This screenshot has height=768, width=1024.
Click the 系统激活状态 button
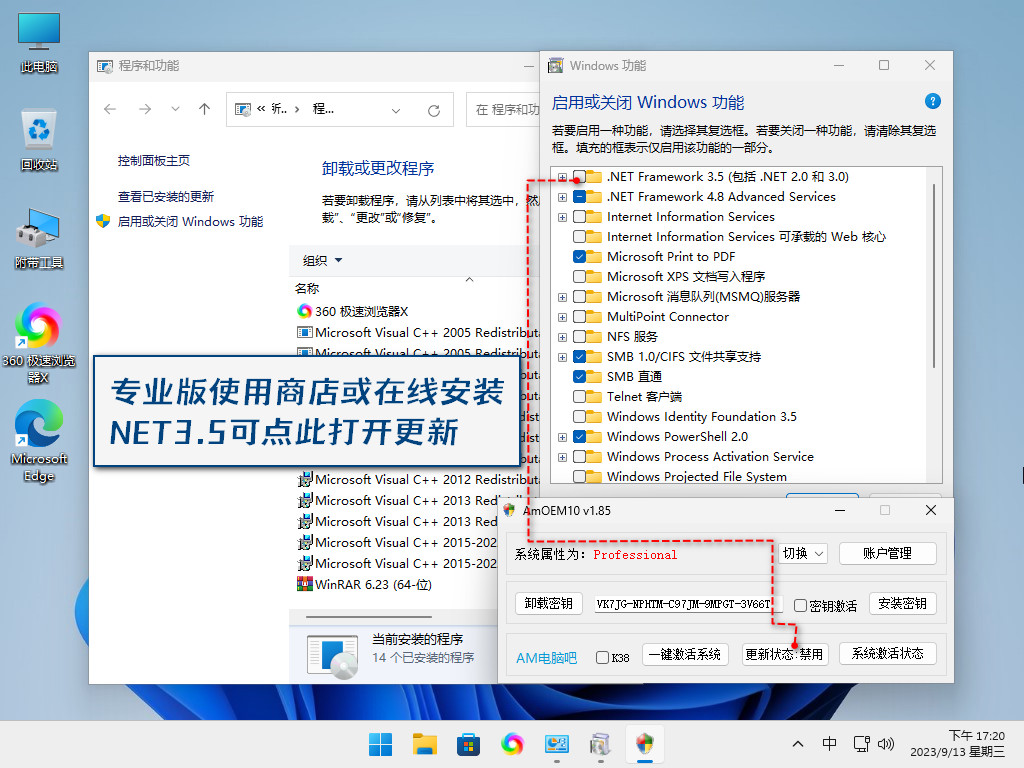click(888, 654)
